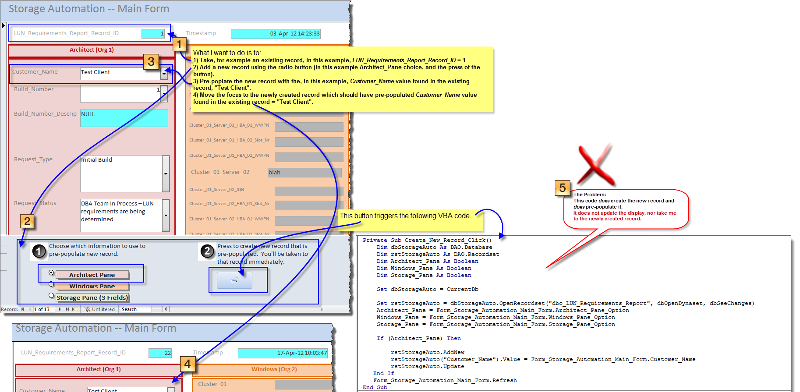The image size is (800, 392).
Task: Click the cyan Build_Number_Descrip field
Action: (x=123, y=118)
